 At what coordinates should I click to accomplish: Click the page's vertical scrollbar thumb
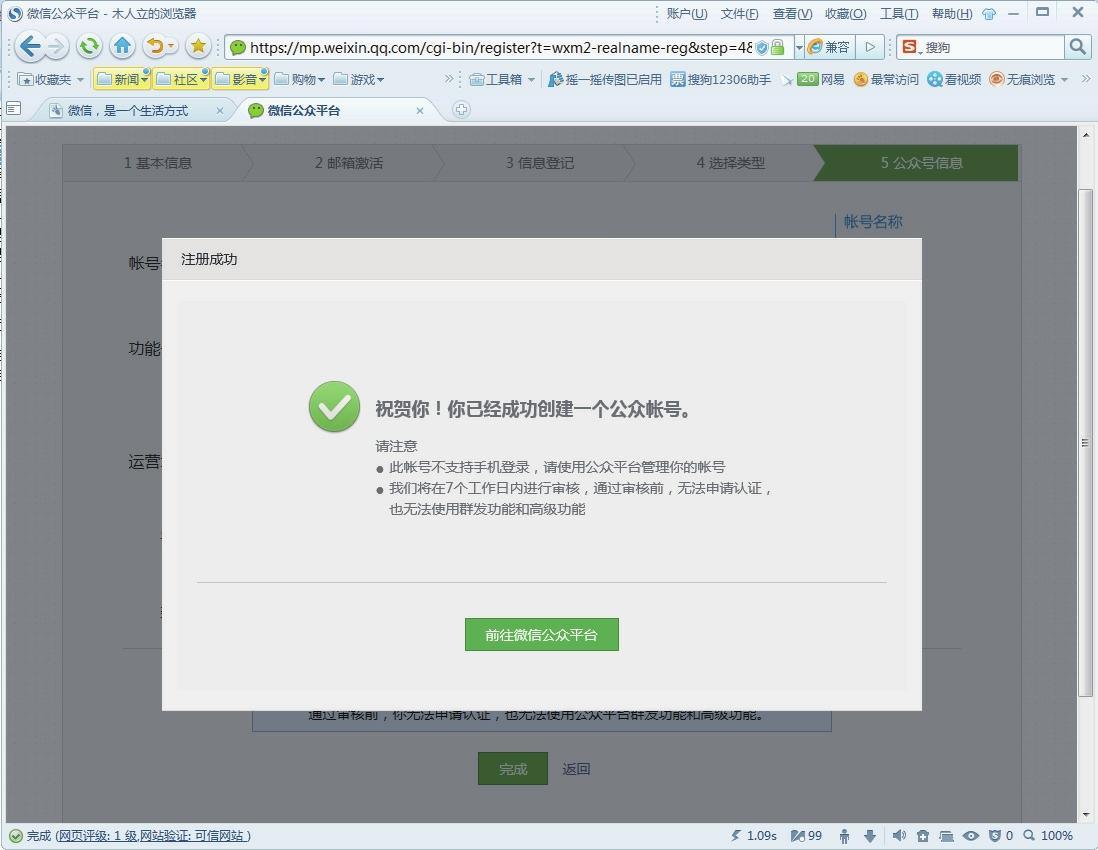coord(1085,443)
